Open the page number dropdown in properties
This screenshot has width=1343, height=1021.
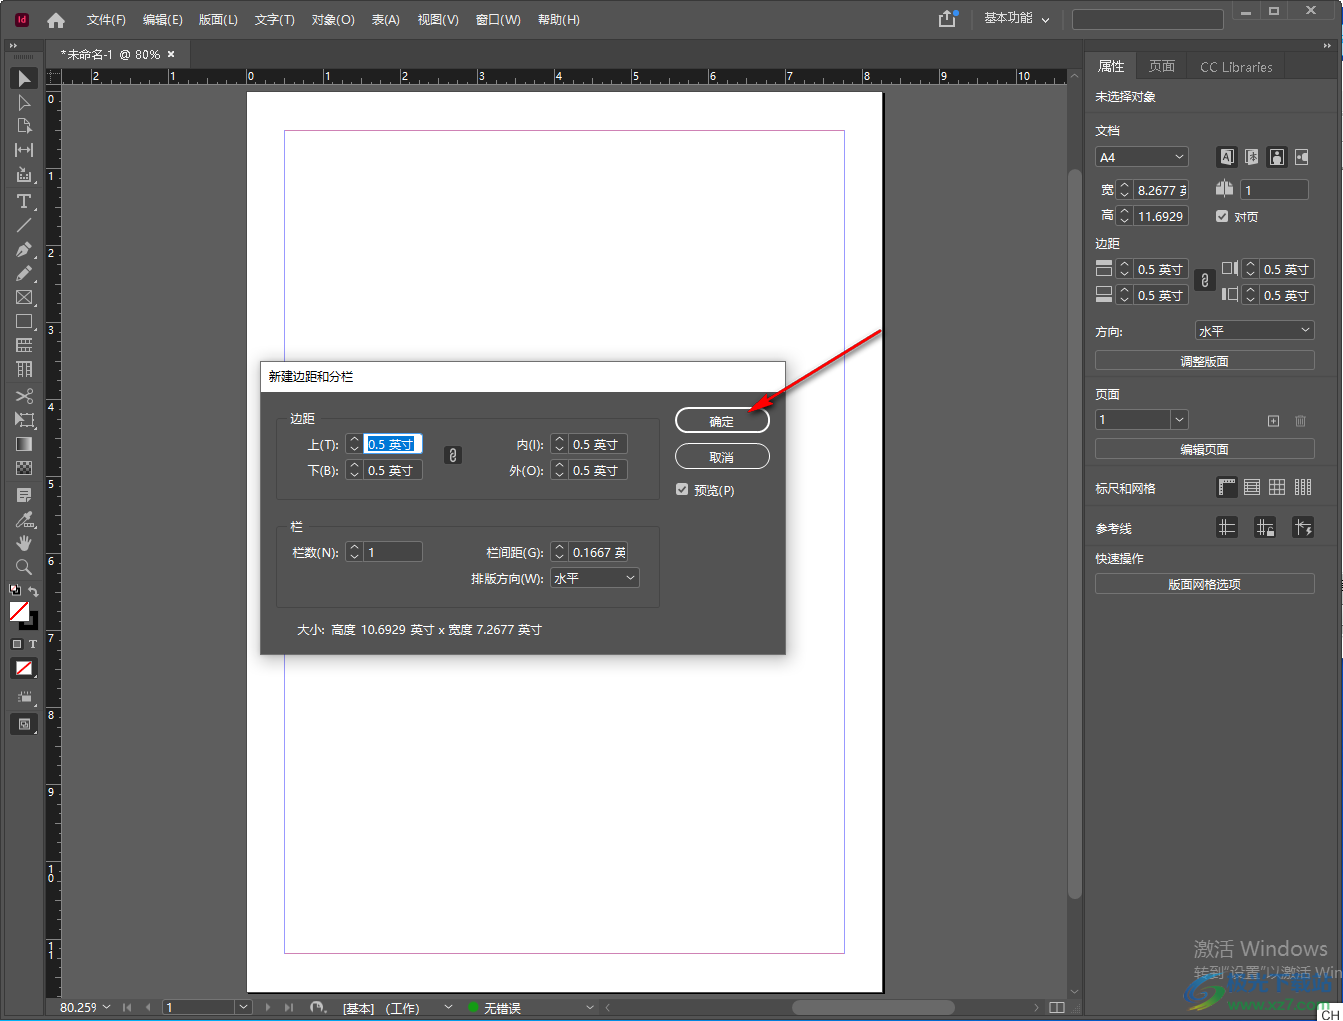point(1180,420)
